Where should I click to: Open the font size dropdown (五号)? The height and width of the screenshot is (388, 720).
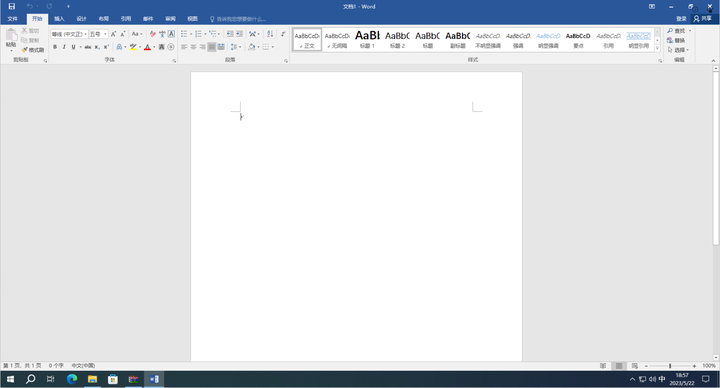pos(105,34)
